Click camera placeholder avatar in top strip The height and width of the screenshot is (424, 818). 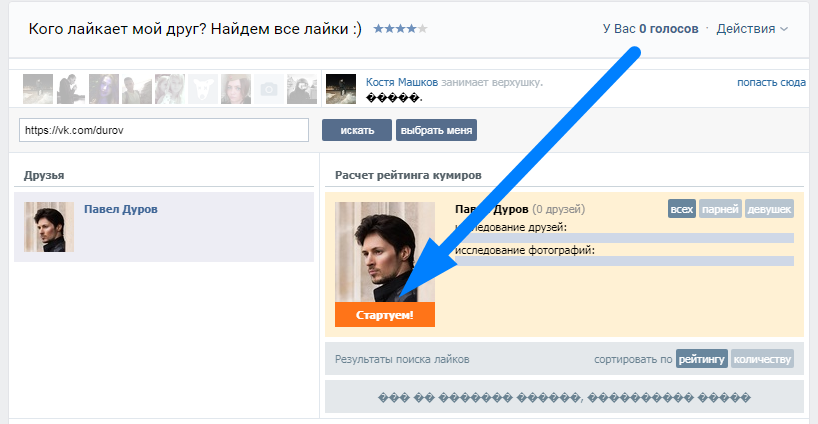click(x=269, y=89)
